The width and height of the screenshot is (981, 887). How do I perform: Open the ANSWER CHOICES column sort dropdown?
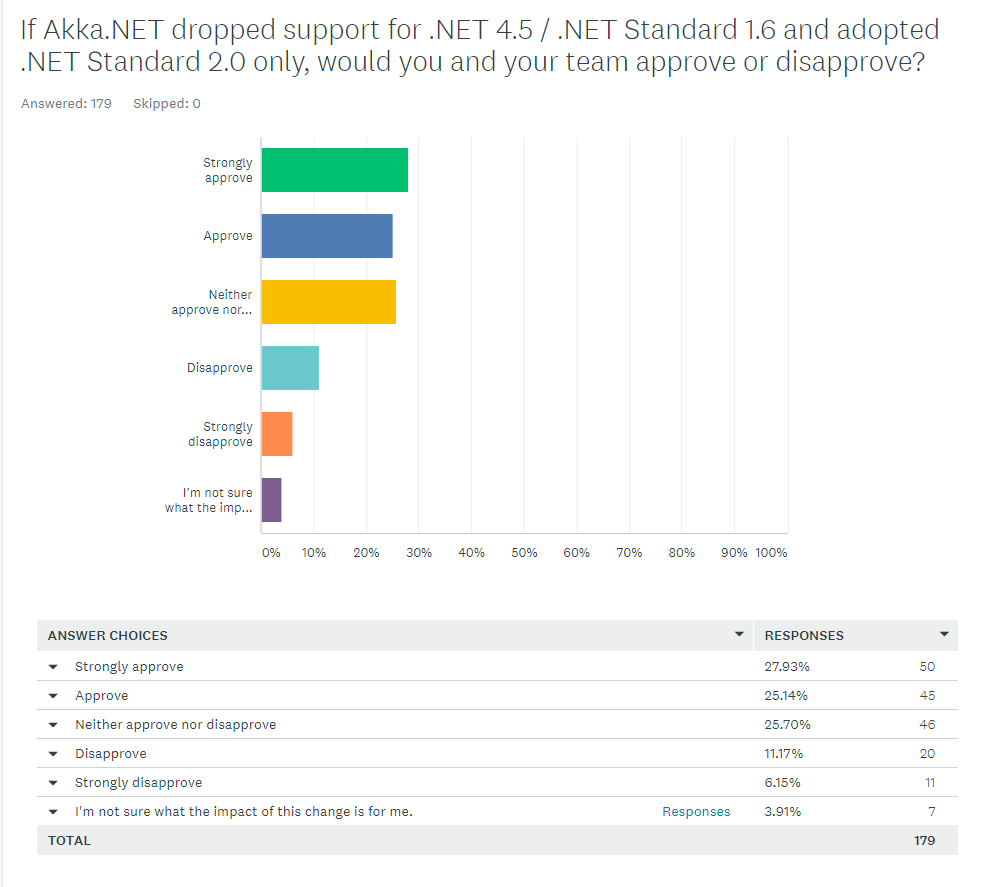(x=740, y=634)
